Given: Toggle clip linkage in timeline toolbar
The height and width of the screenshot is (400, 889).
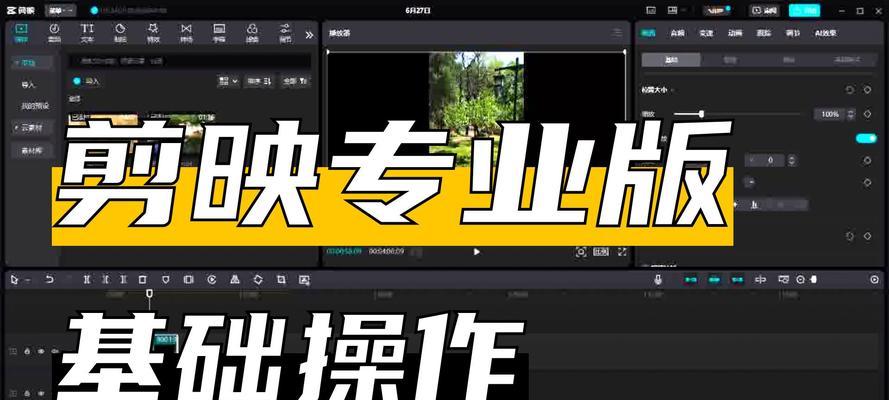Looking at the screenshot, I should [x=737, y=279].
